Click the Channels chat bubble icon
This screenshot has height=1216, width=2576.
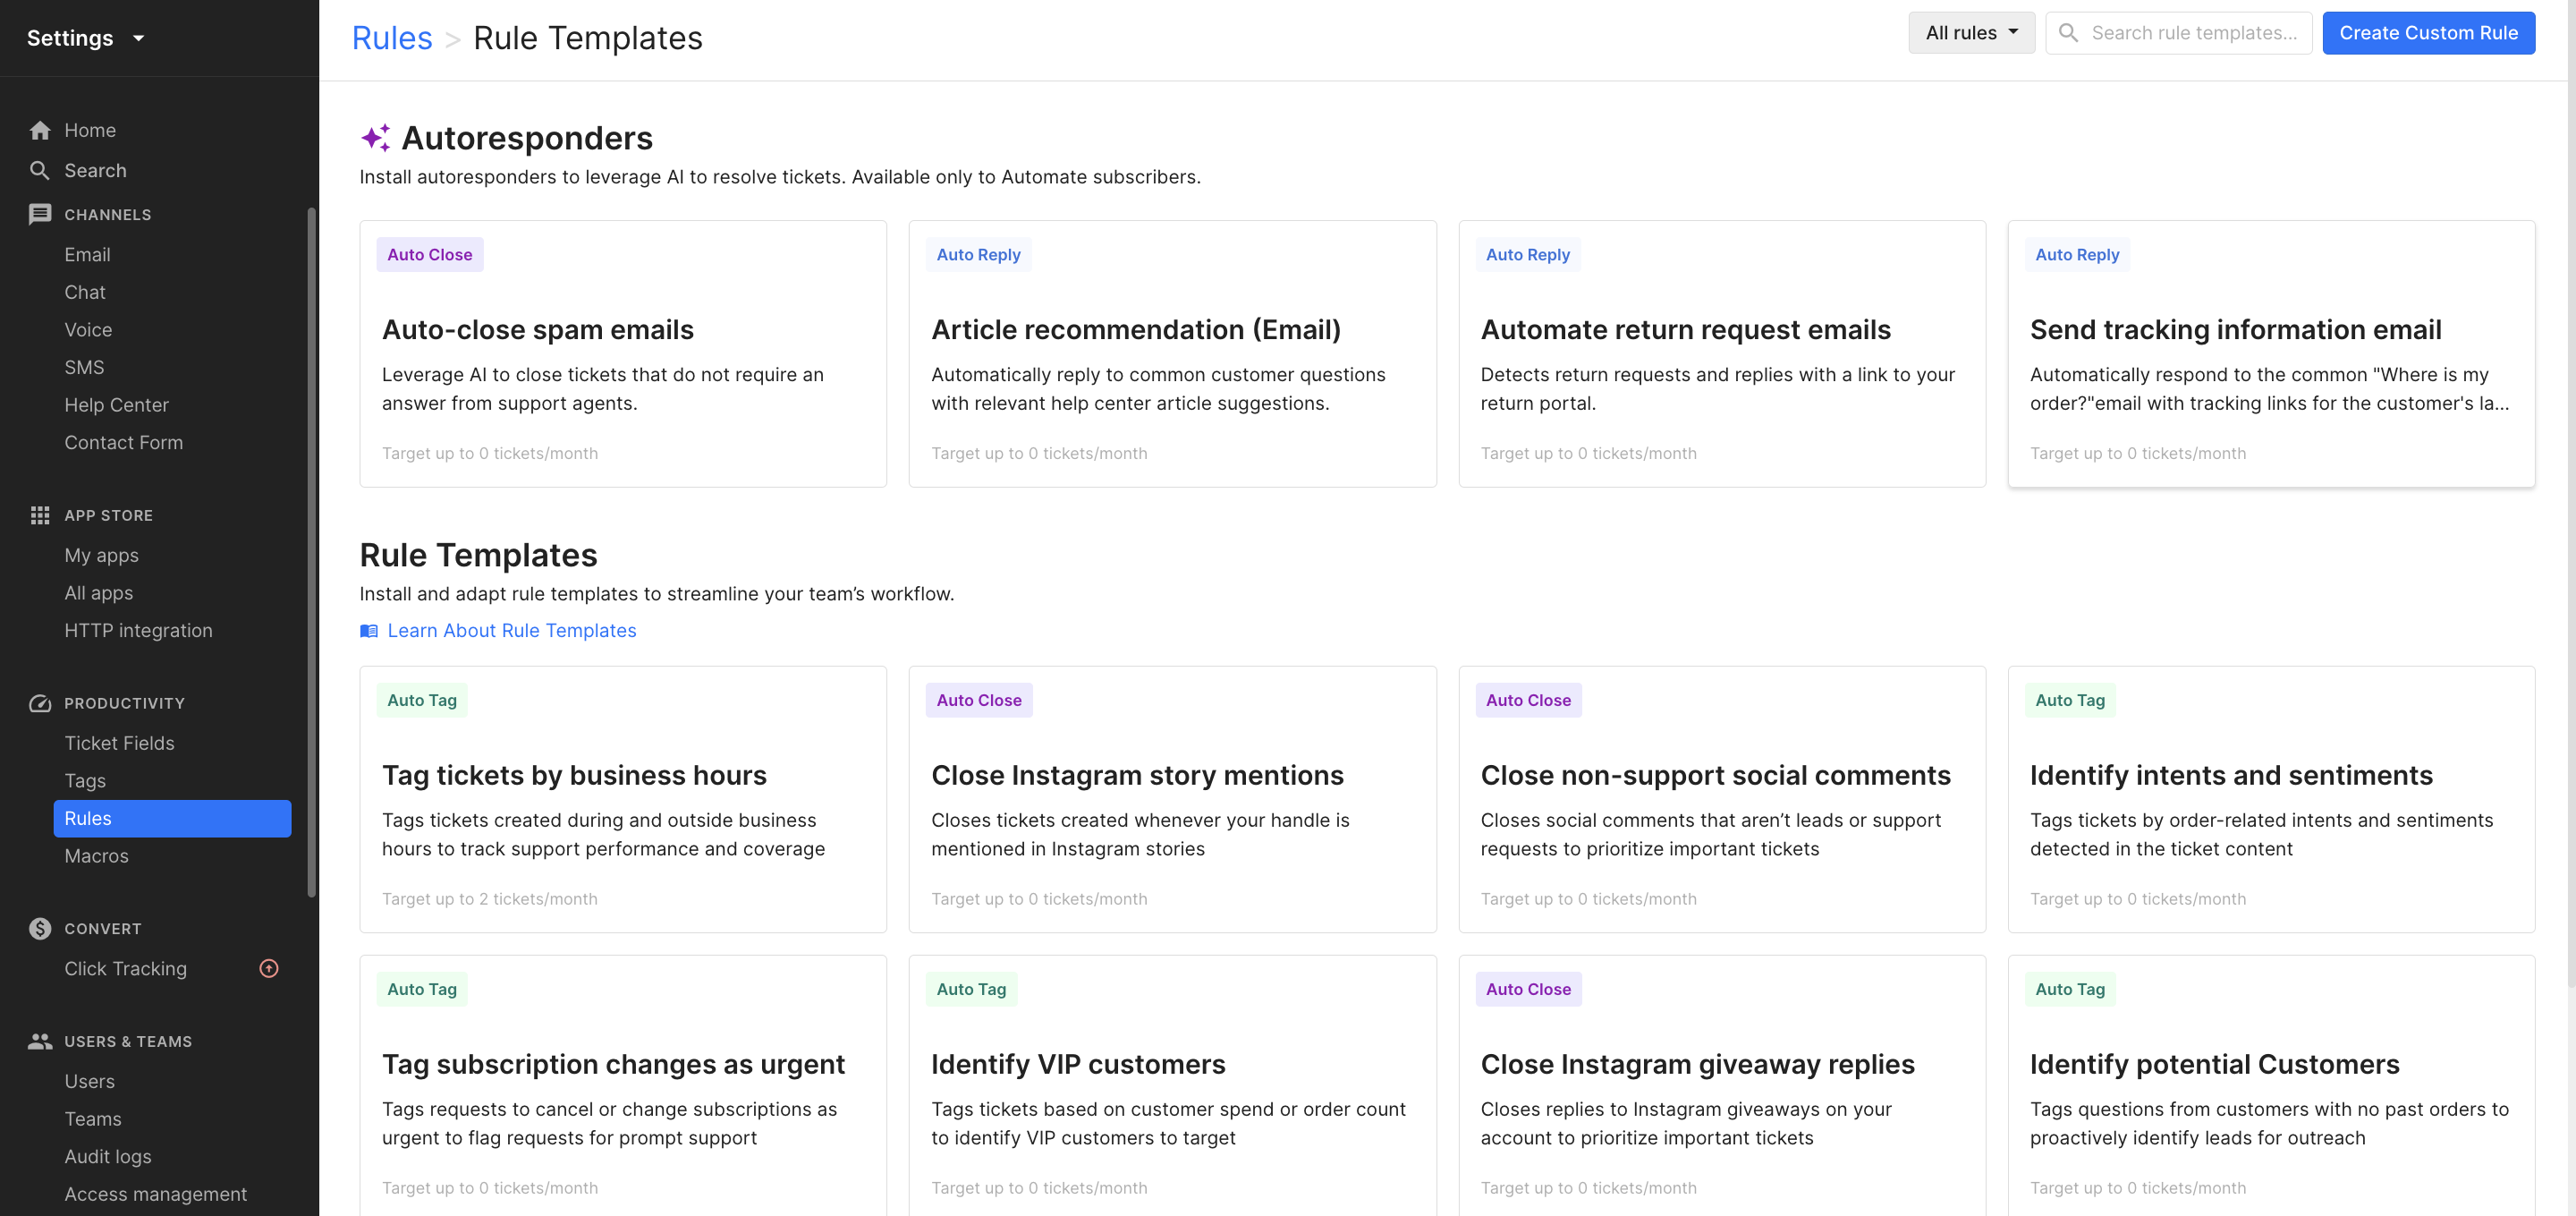(40, 215)
